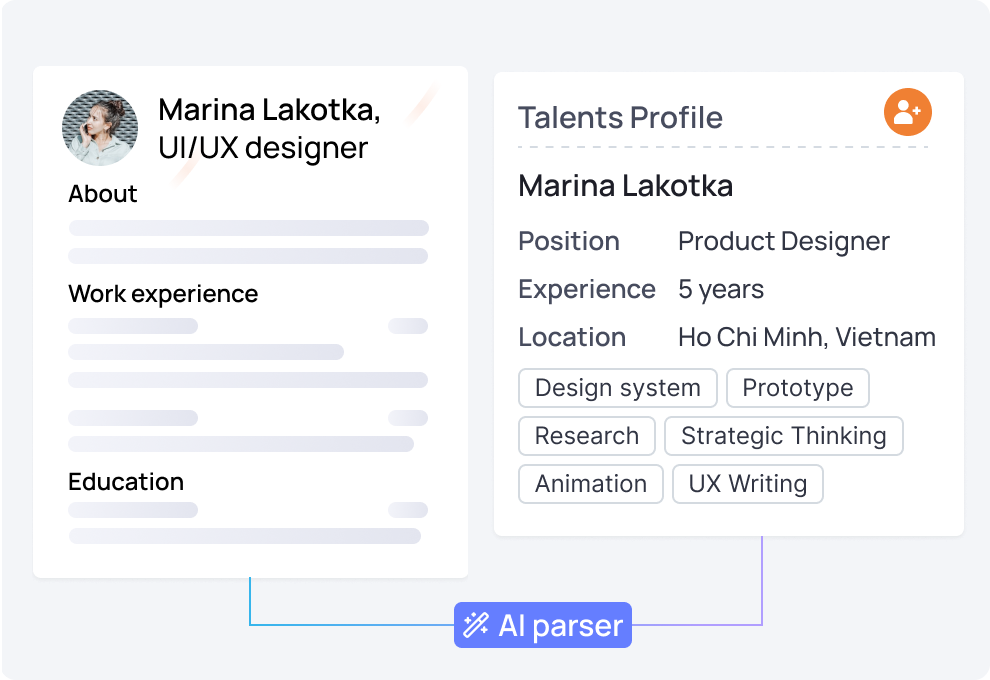Select the Prototype skill tag
This screenshot has height=680, width=990.
[797, 388]
